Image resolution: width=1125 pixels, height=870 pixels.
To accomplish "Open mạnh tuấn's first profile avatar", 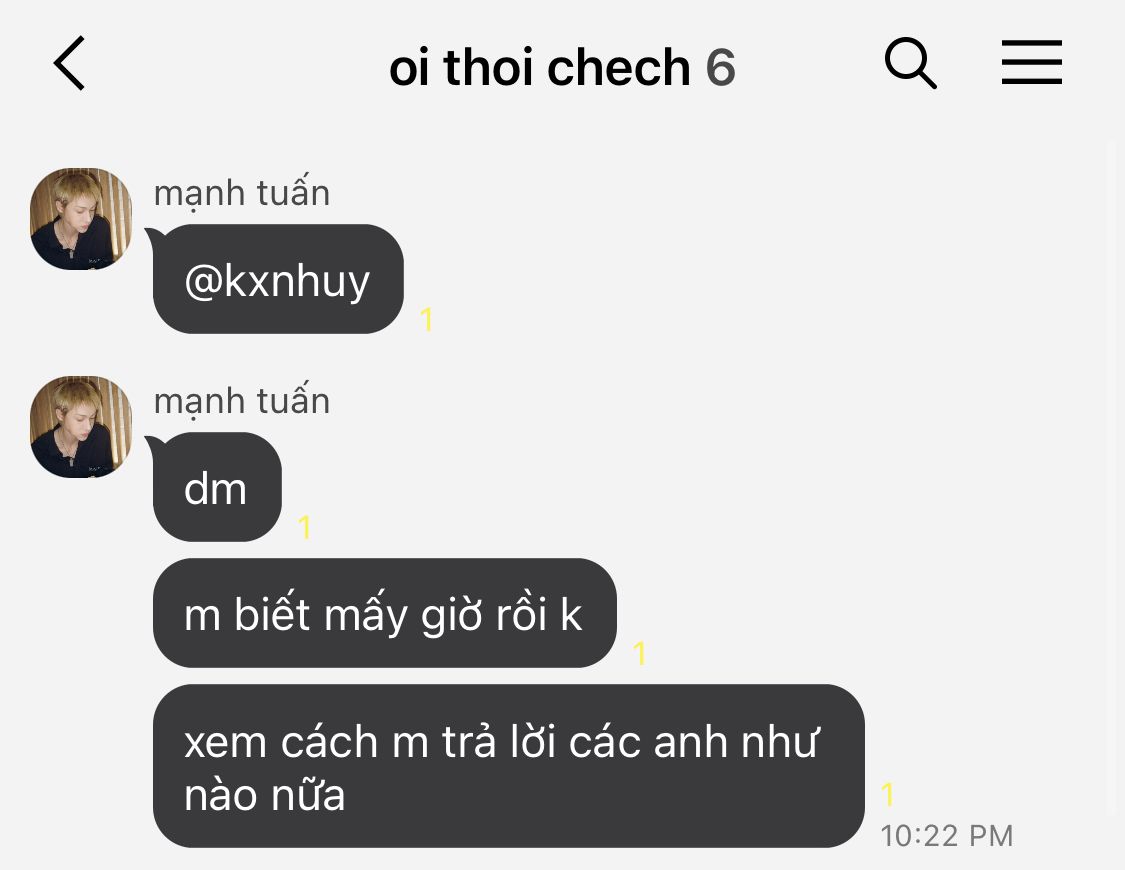I will click(x=81, y=219).
